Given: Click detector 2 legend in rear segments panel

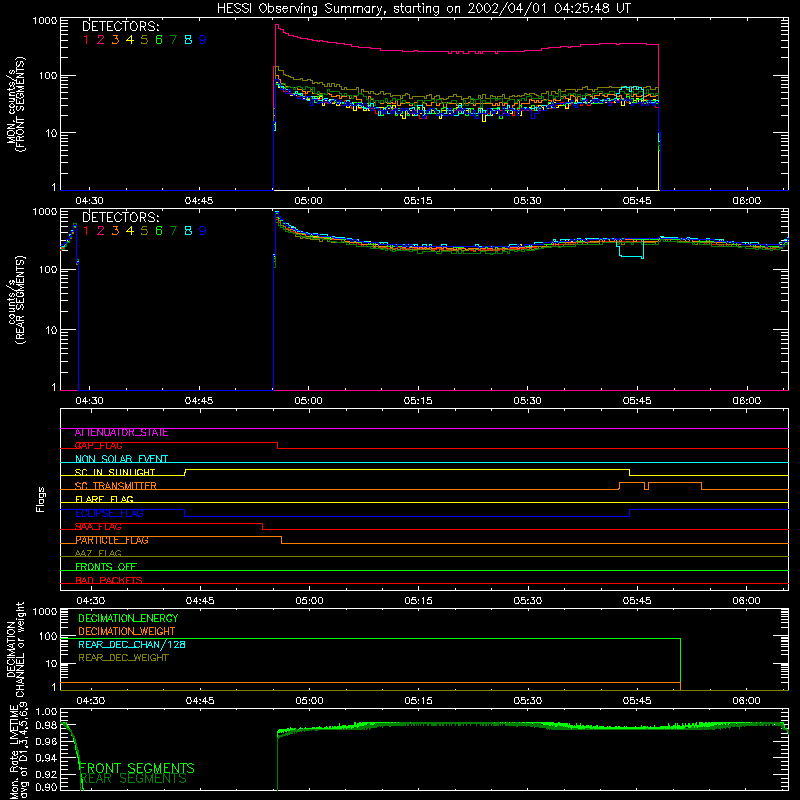Looking at the screenshot, I should 101,231.
